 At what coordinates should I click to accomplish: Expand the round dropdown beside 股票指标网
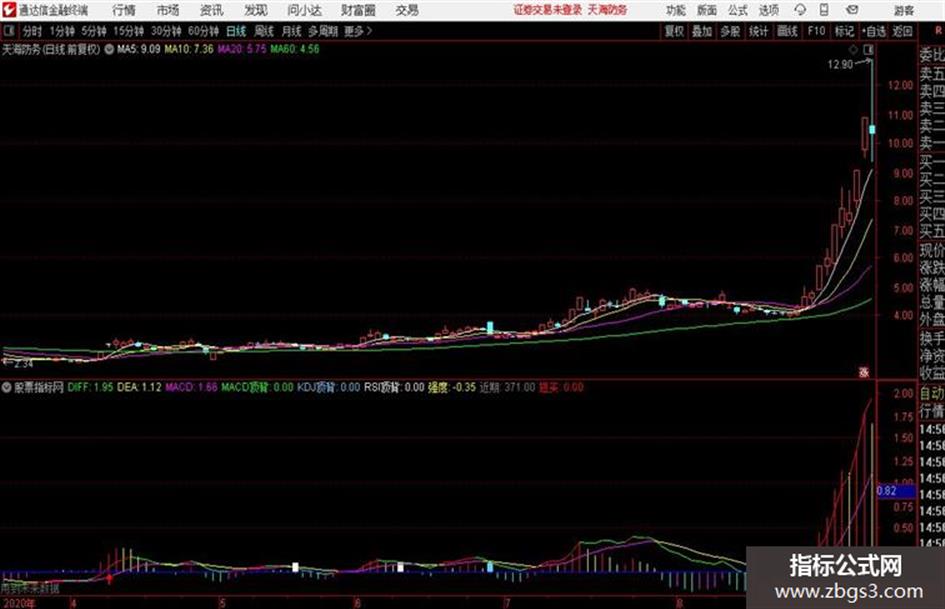tap(7, 387)
